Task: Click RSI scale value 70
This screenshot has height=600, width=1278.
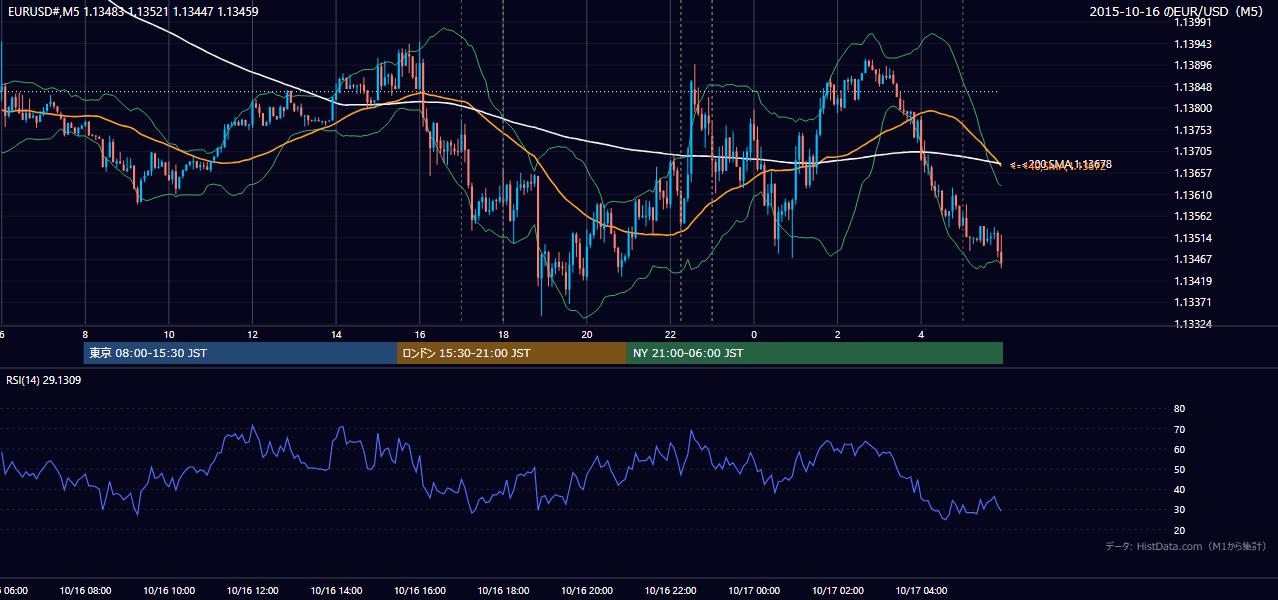Action: 1179,429
